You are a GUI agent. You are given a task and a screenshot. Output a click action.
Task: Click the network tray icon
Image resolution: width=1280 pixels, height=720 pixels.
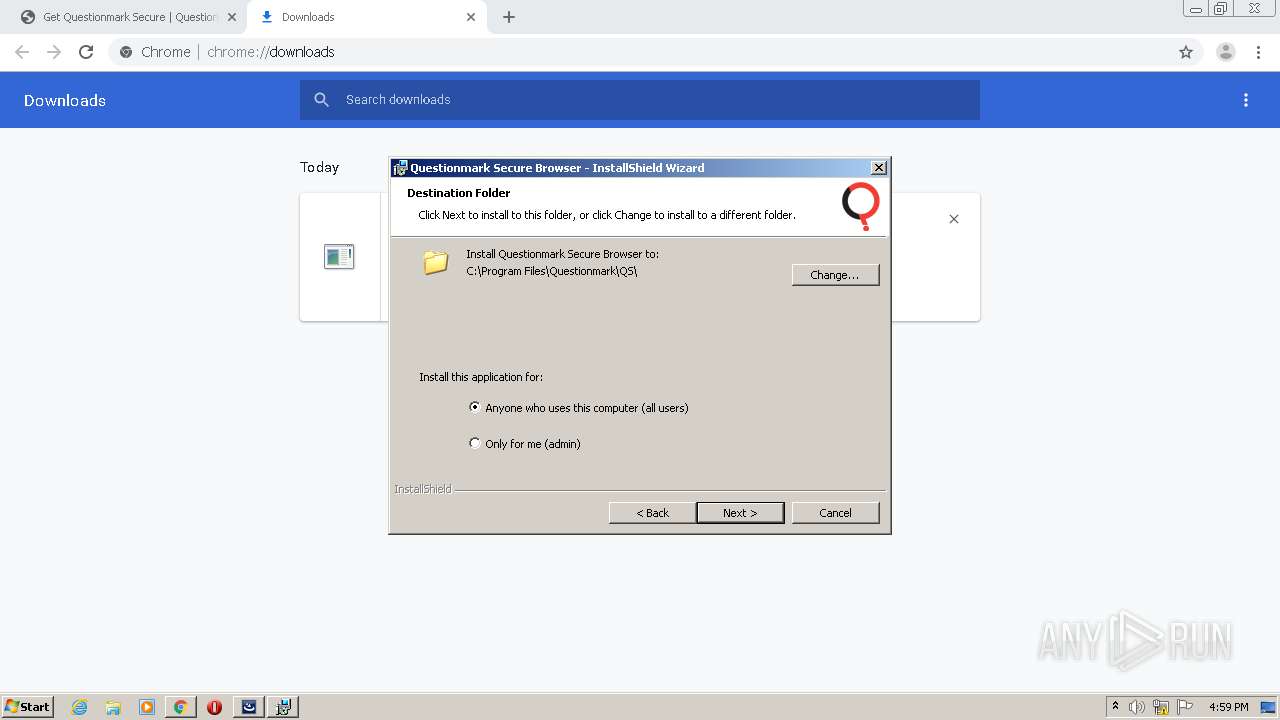click(x=1161, y=707)
